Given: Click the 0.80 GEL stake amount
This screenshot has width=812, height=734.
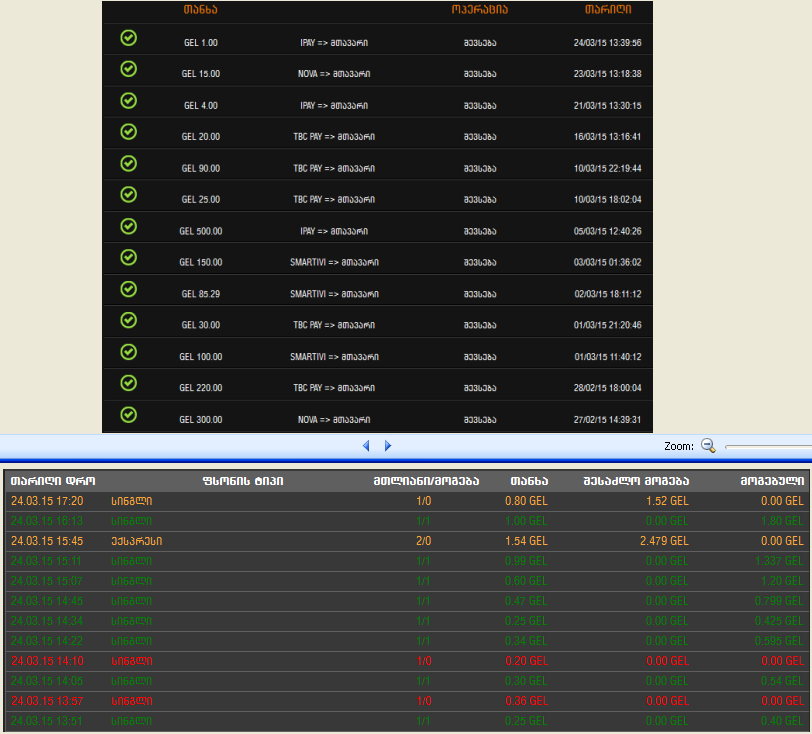Looking at the screenshot, I should (x=526, y=501).
